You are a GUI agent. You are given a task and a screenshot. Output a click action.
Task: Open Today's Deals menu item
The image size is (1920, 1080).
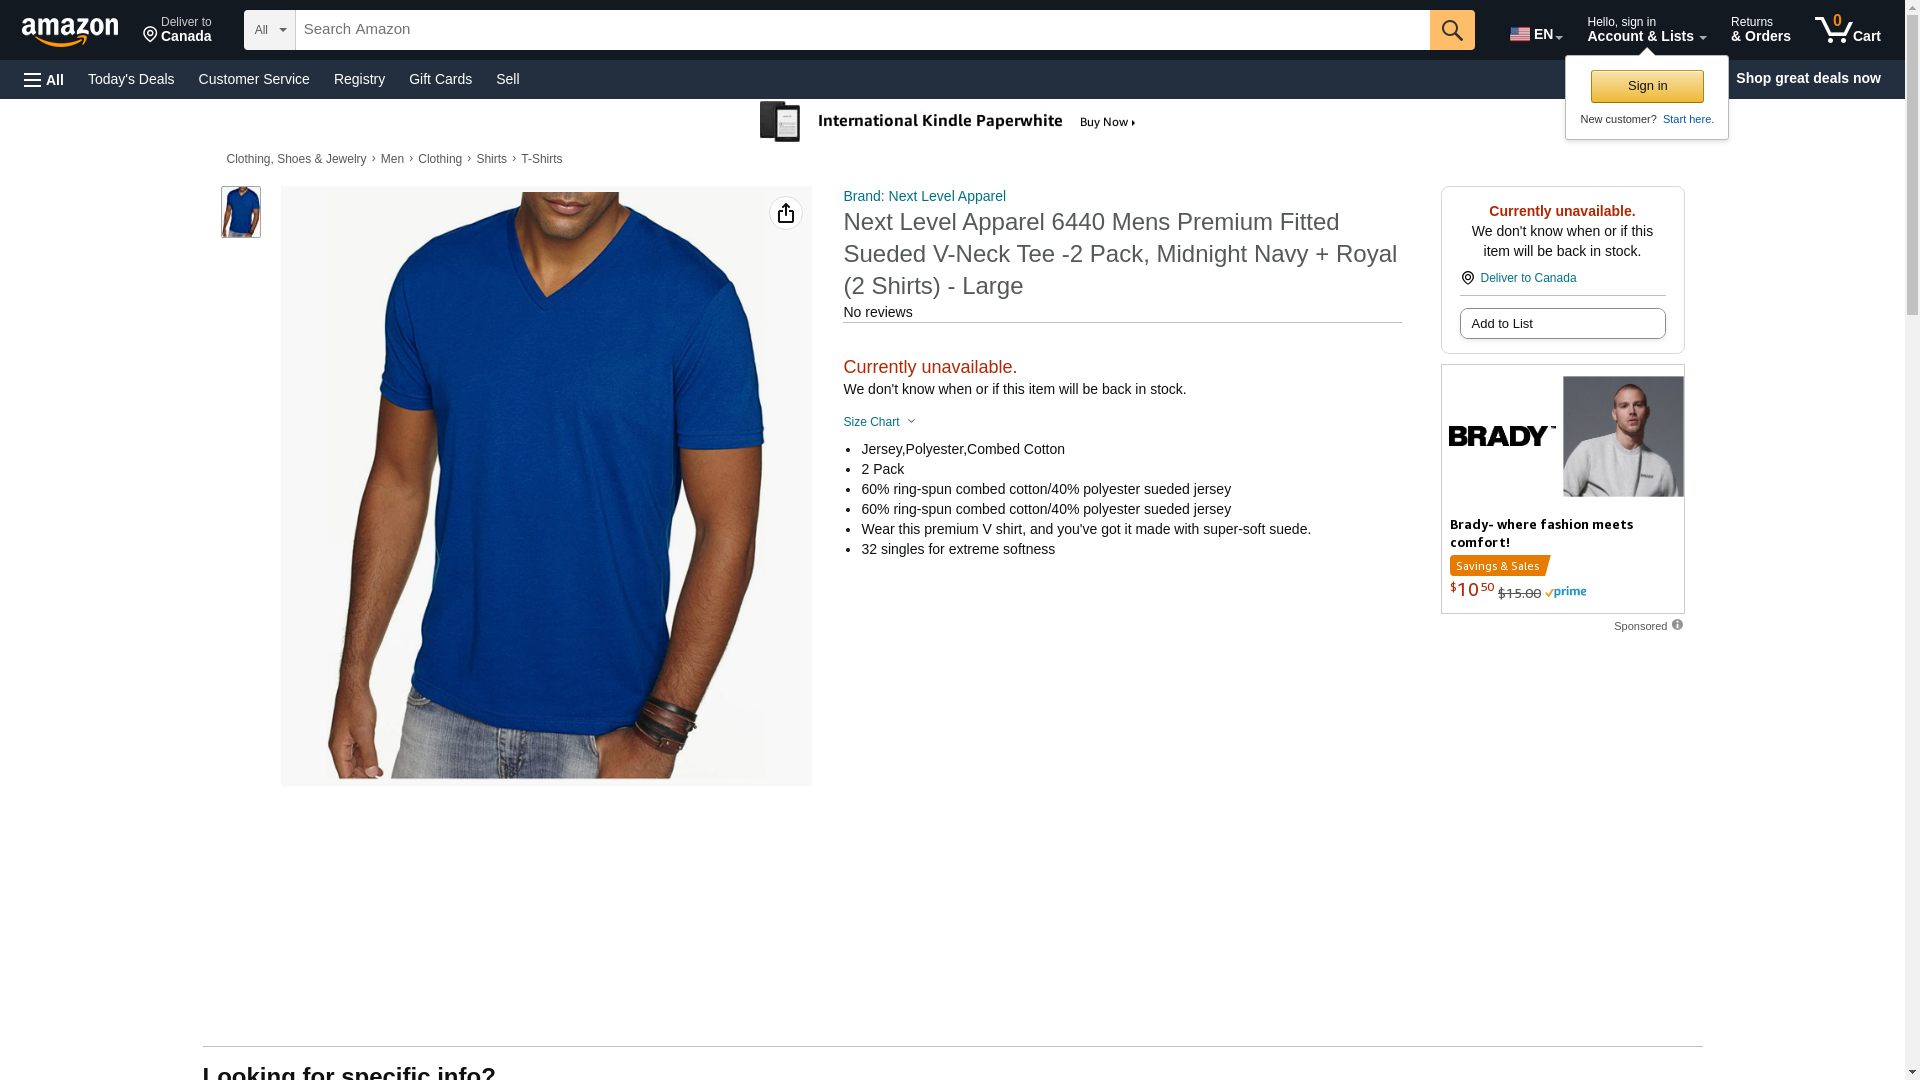click(131, 79)
